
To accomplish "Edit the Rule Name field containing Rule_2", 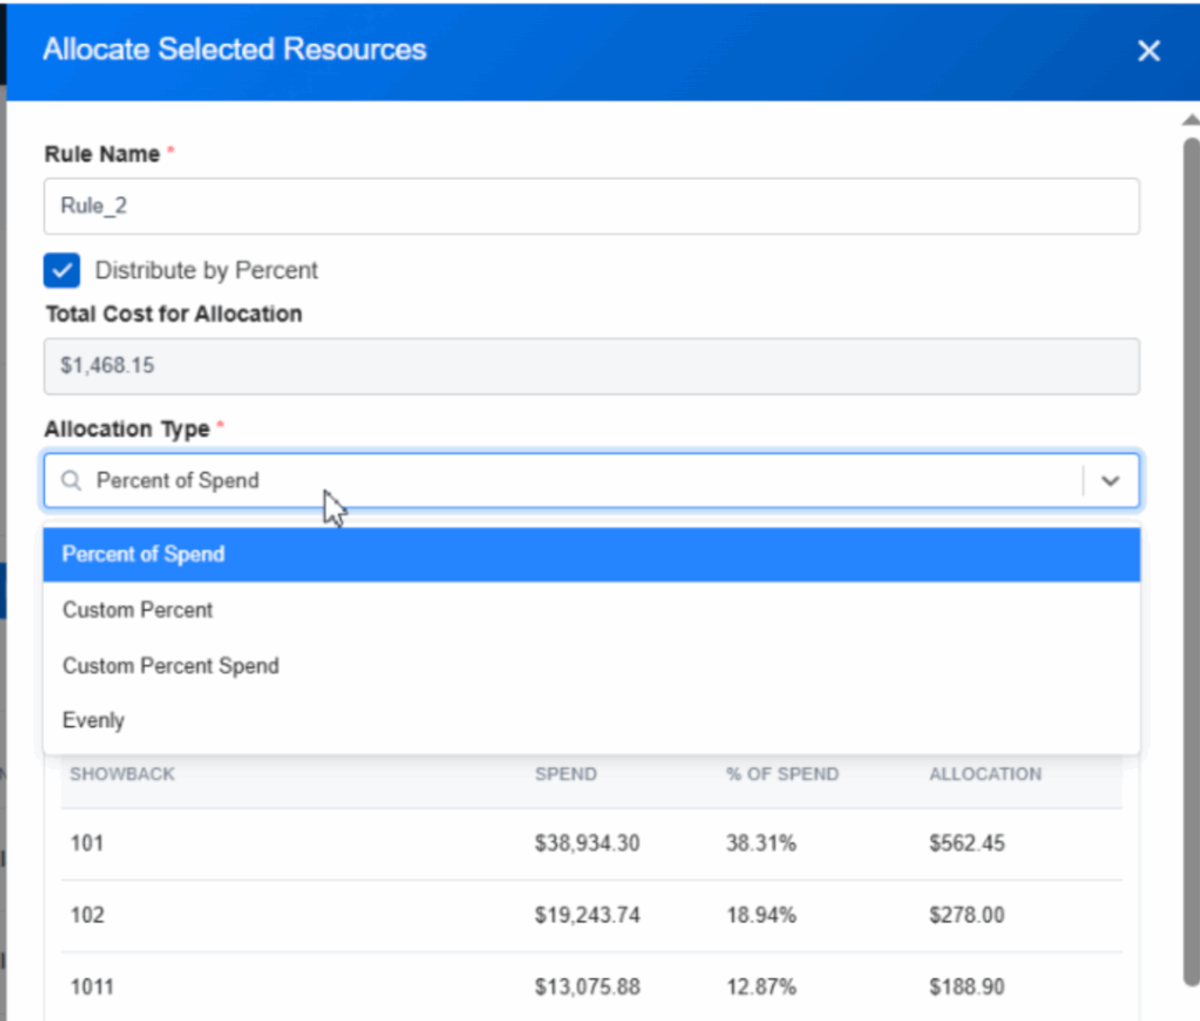I will click(x=591, y=206).
